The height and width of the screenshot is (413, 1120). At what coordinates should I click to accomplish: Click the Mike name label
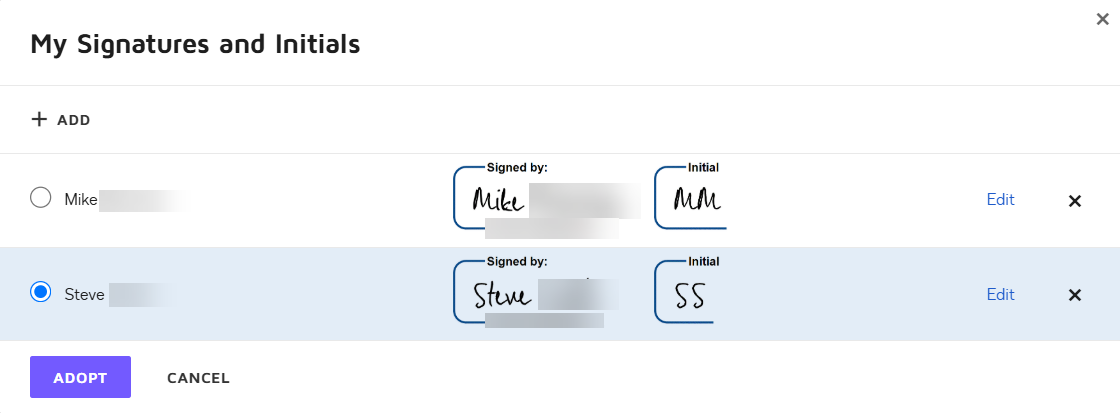(x=81, y=199)
